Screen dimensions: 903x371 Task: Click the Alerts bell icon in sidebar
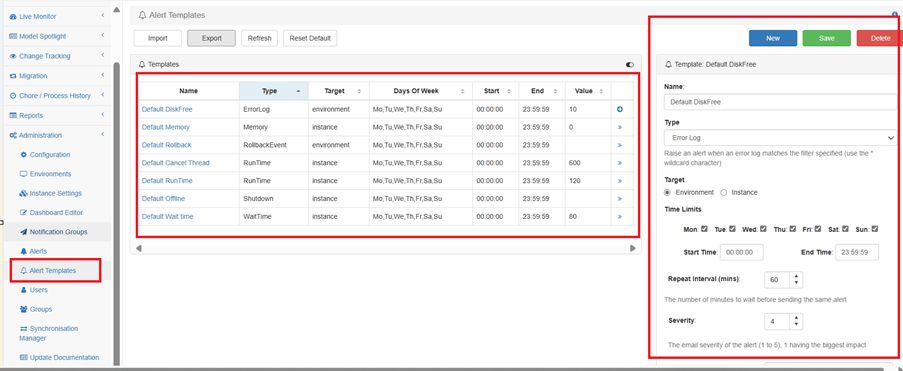pos(24,251)
